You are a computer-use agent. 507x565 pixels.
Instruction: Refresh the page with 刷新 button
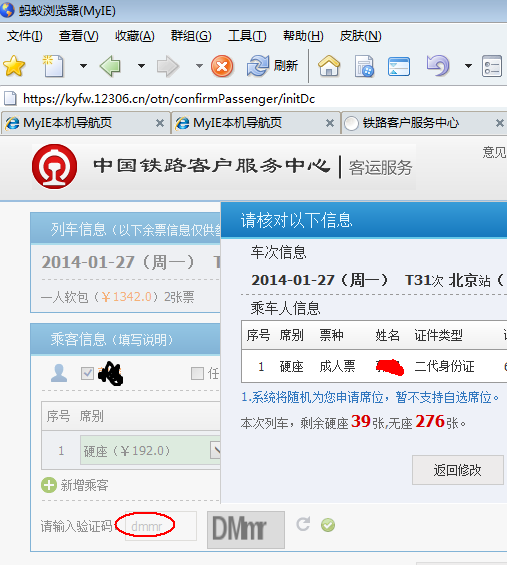(x=272, y=66)
